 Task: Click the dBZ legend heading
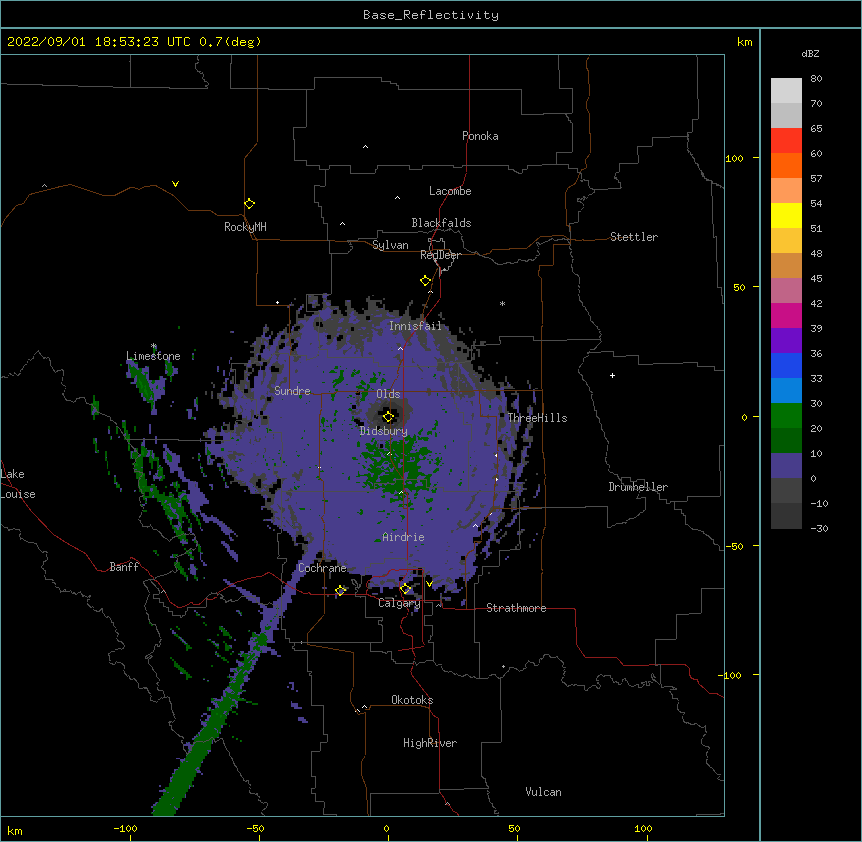[810, 53]
